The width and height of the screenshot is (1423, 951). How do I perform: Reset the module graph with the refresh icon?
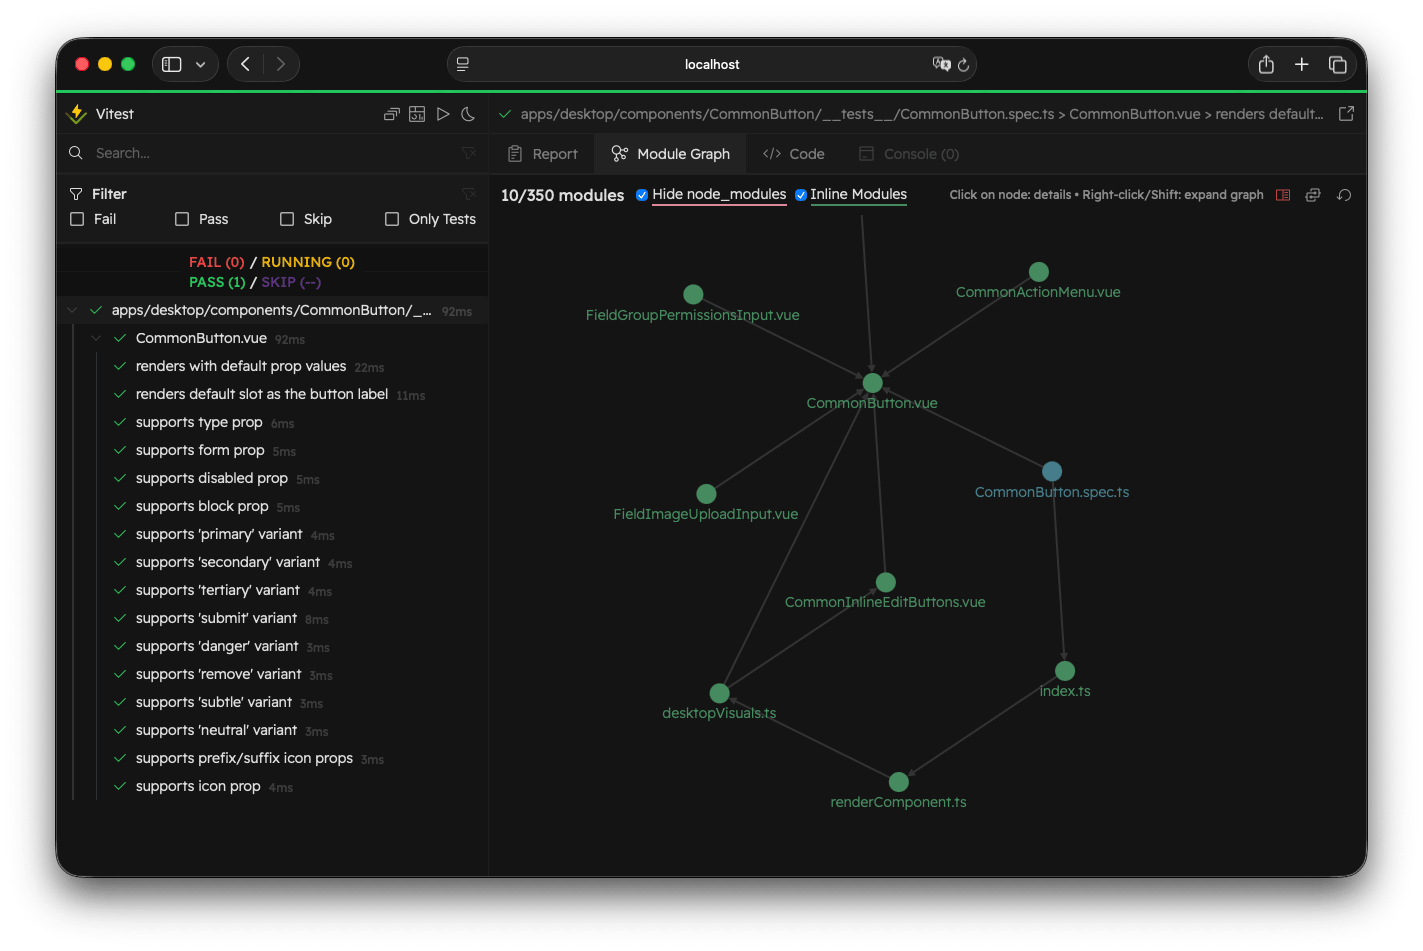coord(1344,195)
